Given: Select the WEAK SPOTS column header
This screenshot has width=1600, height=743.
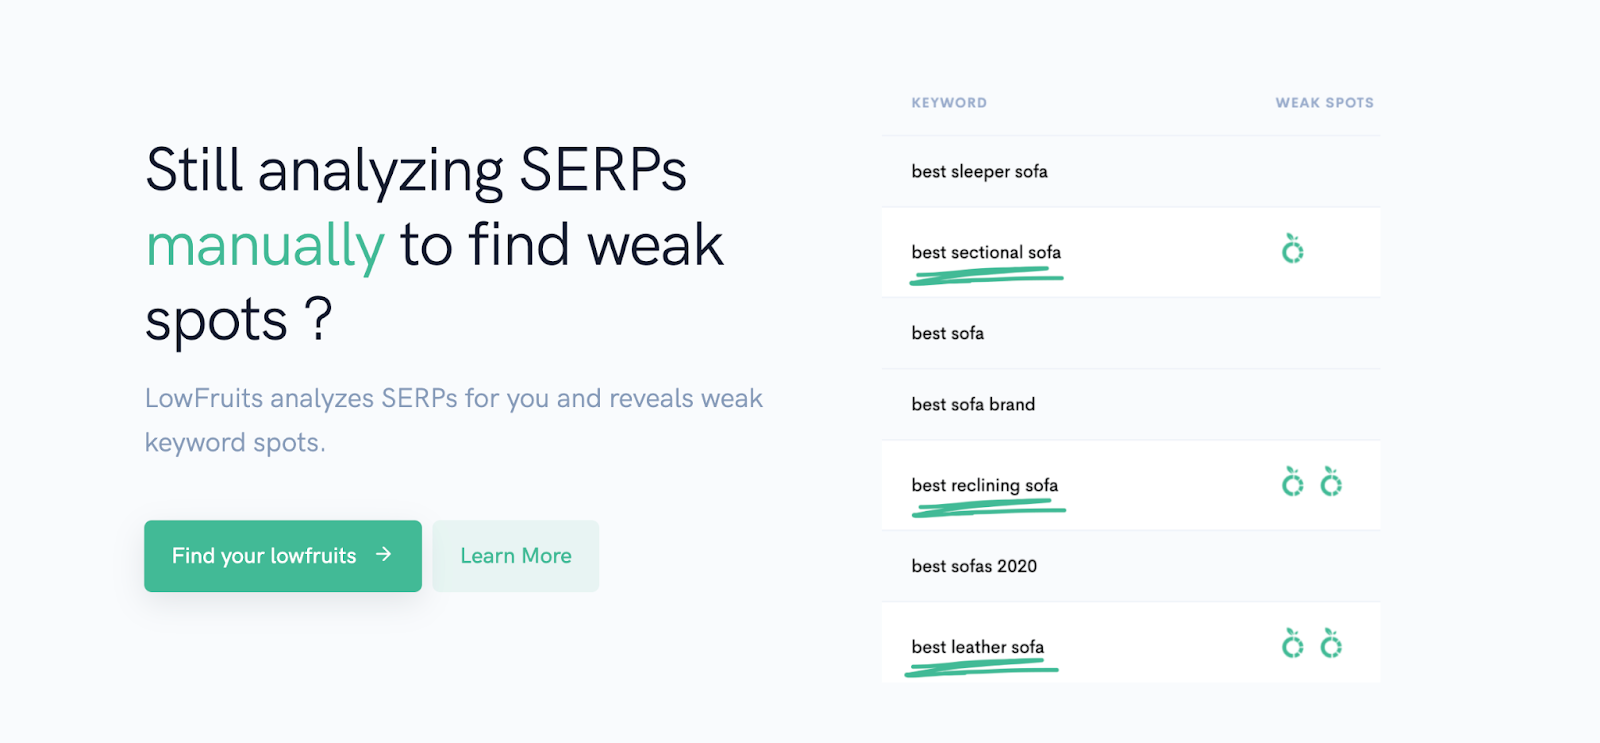Looking at the screenshot, I should (1324, 103).
